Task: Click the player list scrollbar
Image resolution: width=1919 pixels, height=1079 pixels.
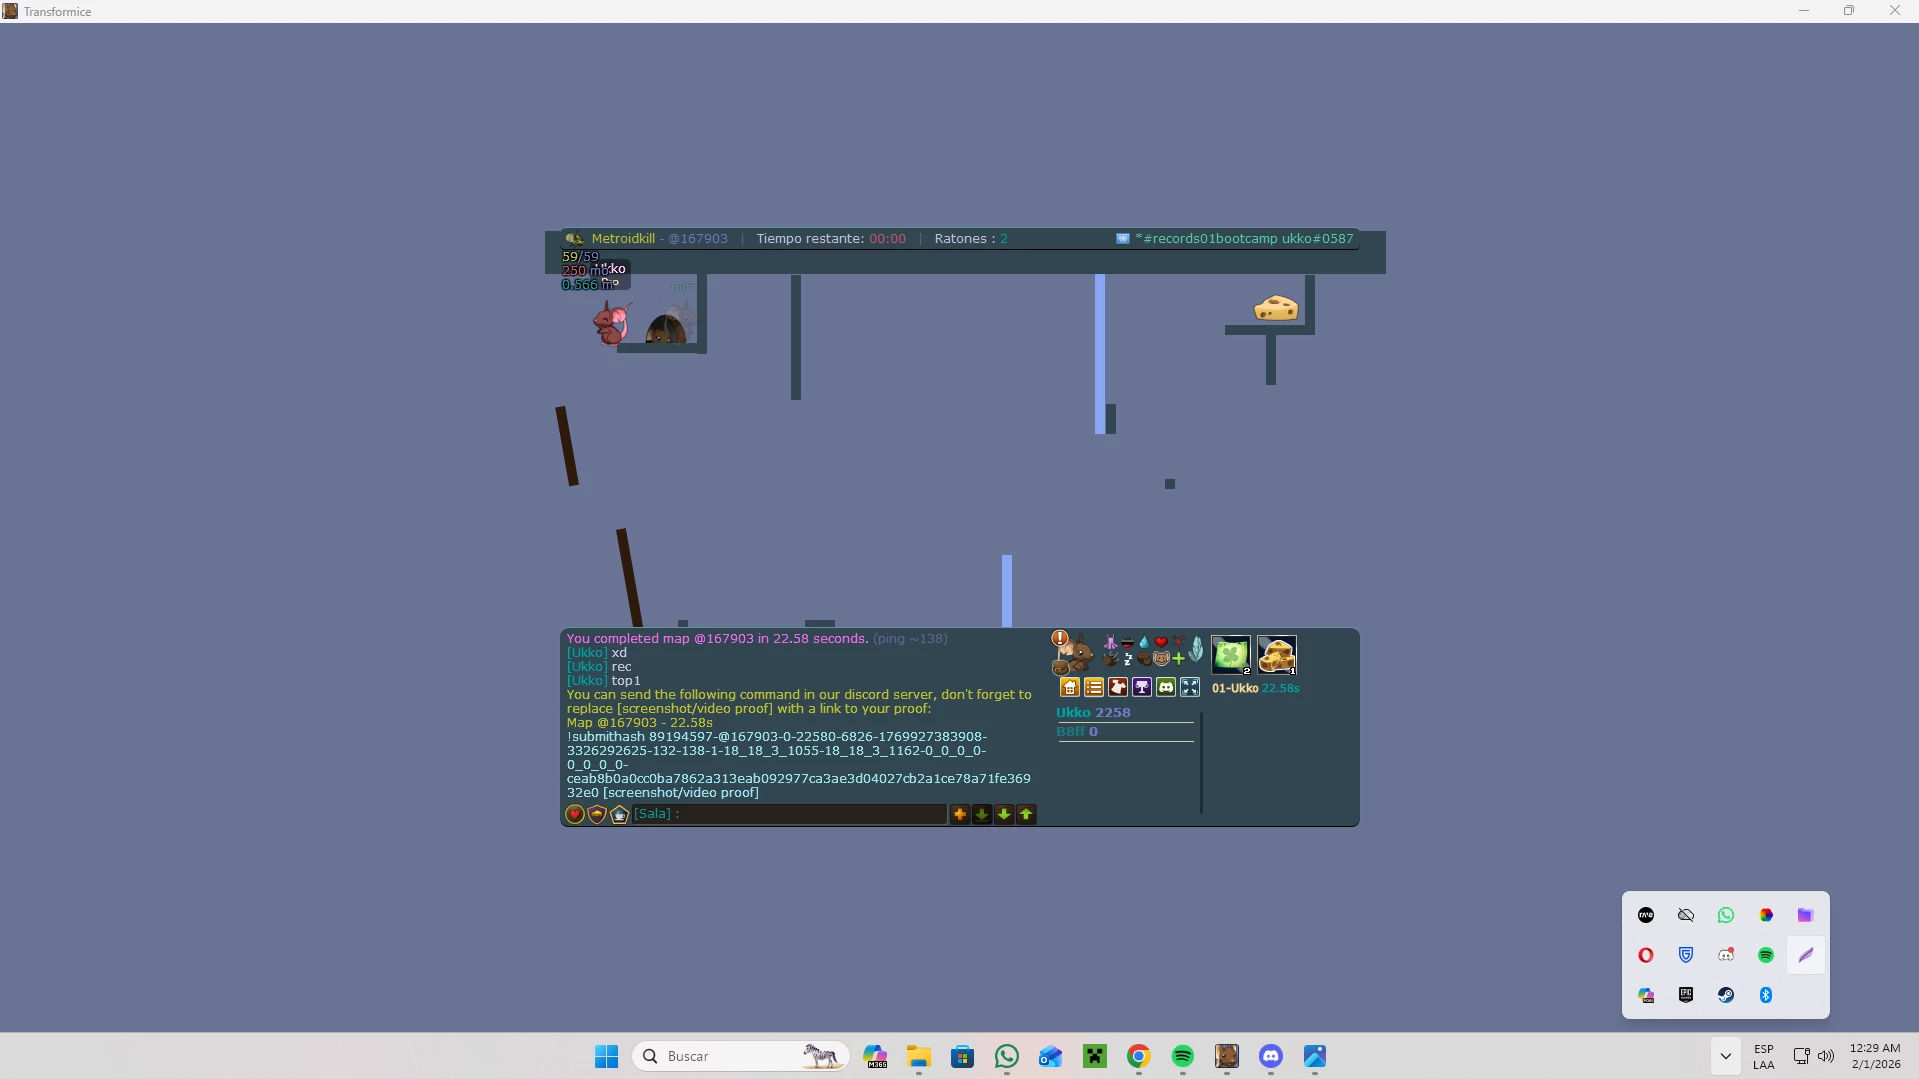Action: [1201, 763]
